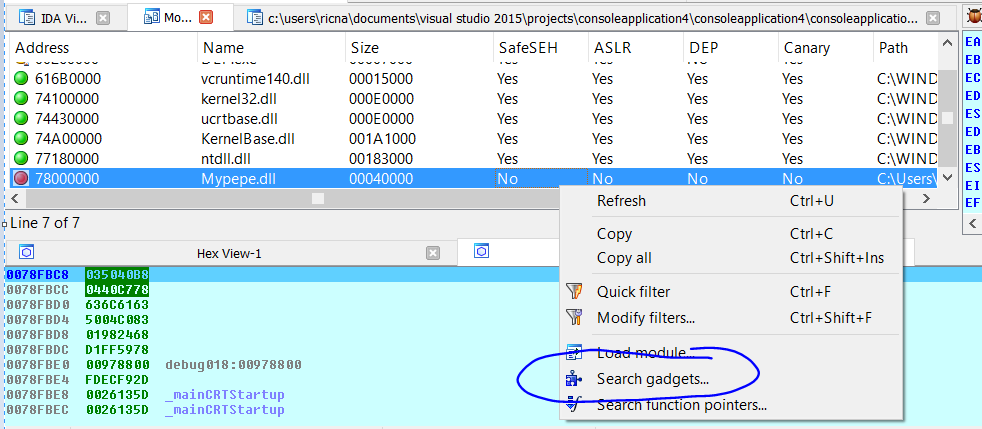Click the green status dot for kernel32.dll
Image resolution: width=982 pixels, height=429 pixels.
[x=22, y=99]
